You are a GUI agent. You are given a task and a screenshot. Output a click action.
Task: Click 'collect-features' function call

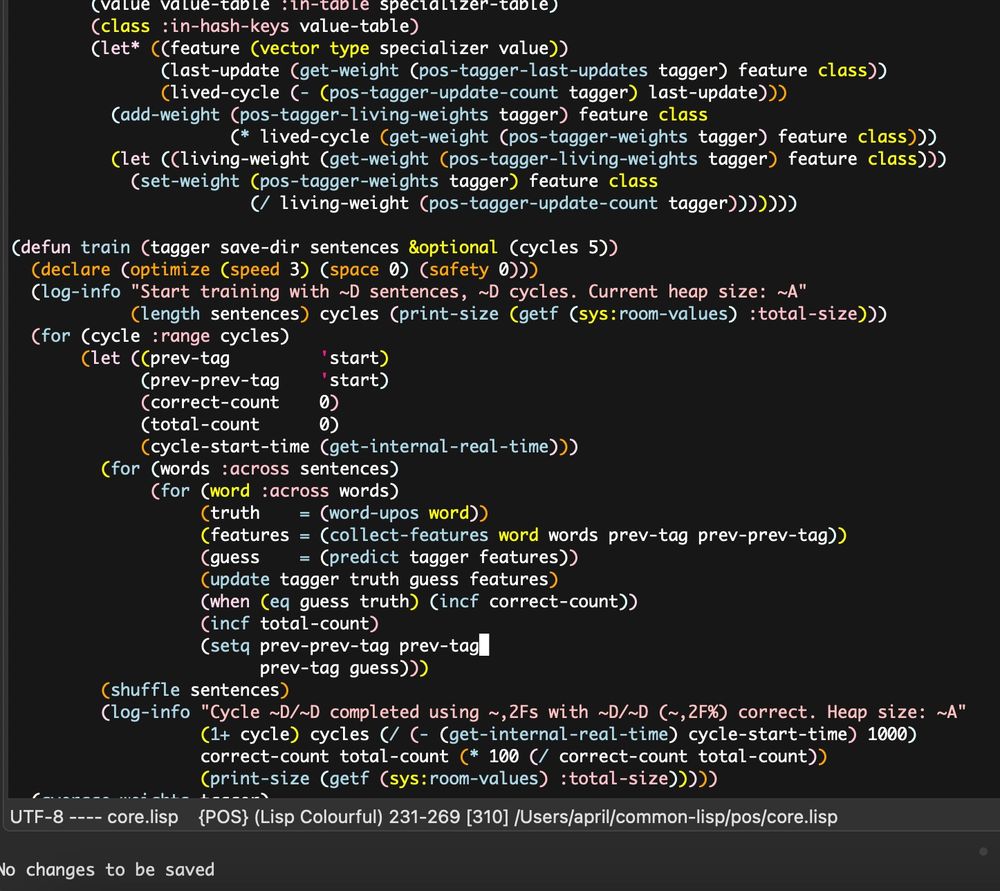point(409,535)
